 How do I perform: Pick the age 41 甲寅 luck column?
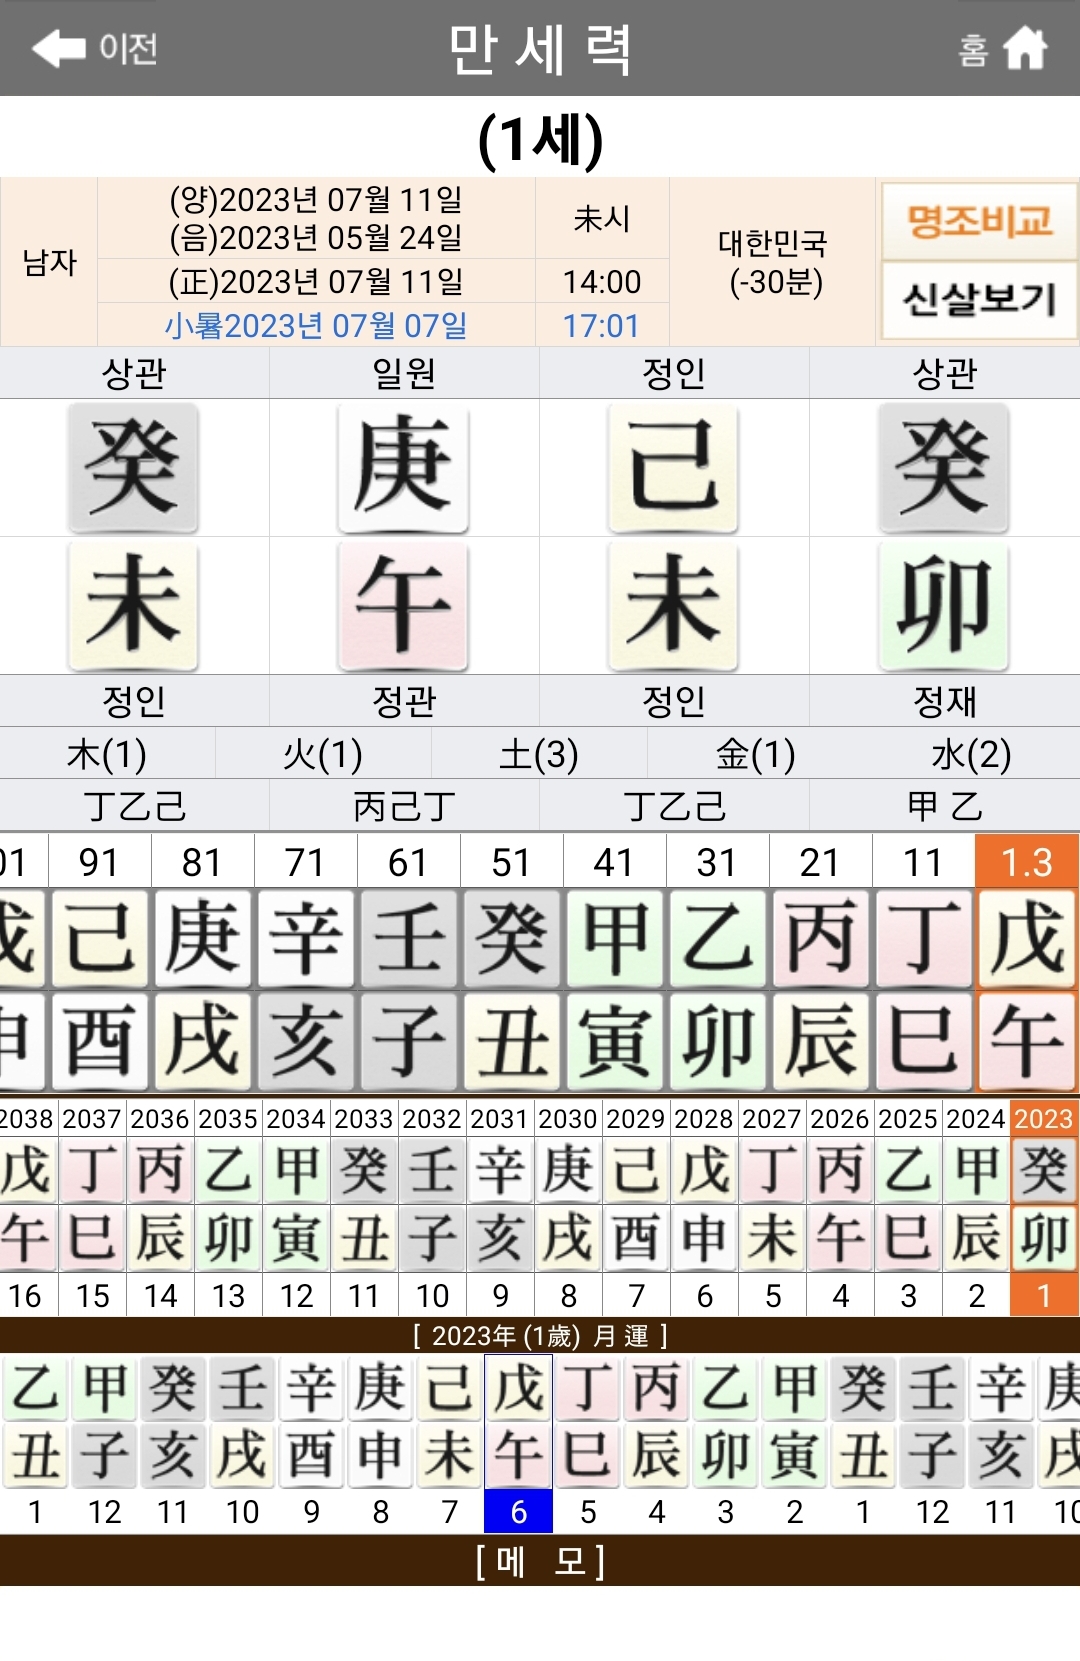click(x=614, y=963)
